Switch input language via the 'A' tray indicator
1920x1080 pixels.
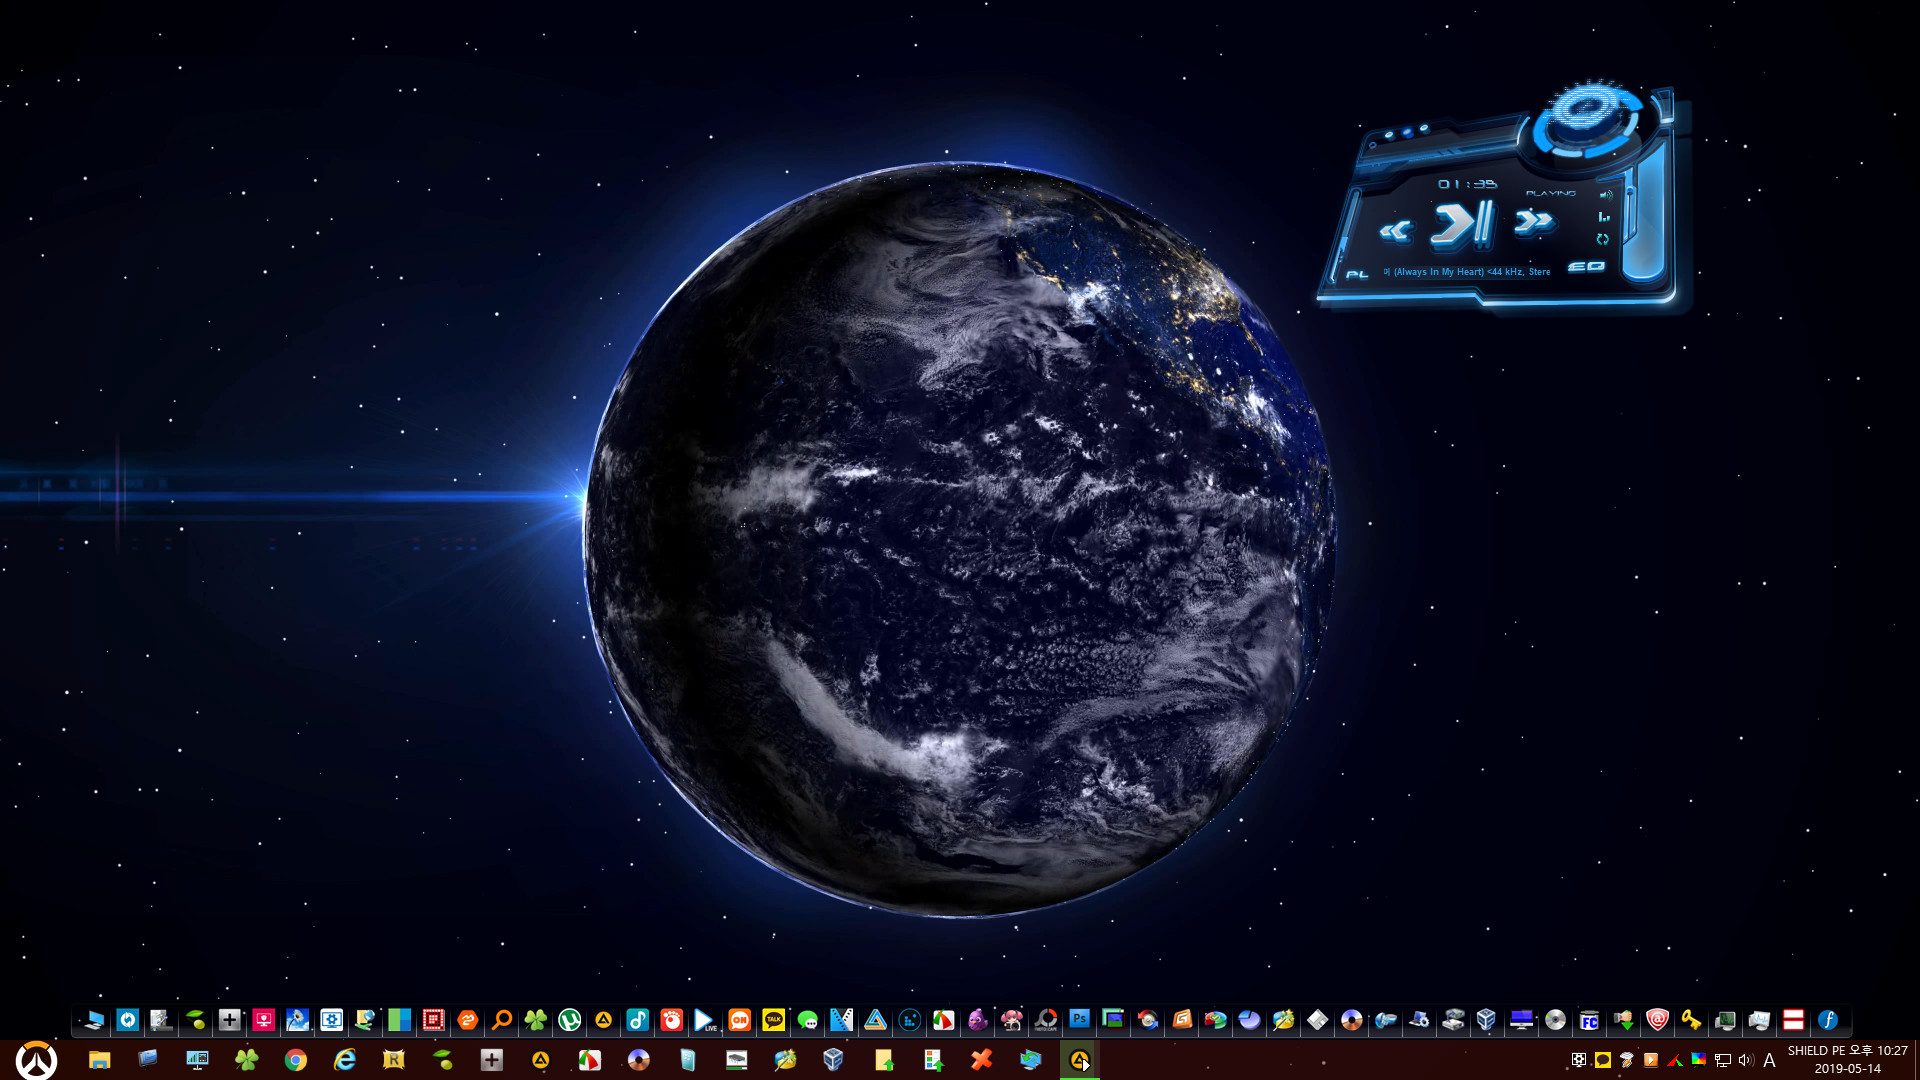coord(1769,1060)
